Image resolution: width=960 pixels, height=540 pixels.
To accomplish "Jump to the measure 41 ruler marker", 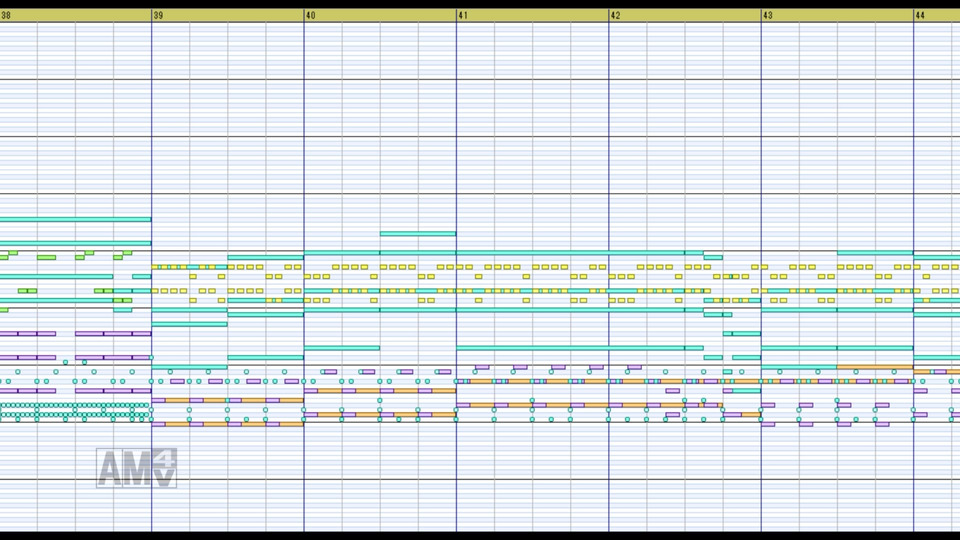I will click(463, 15).
